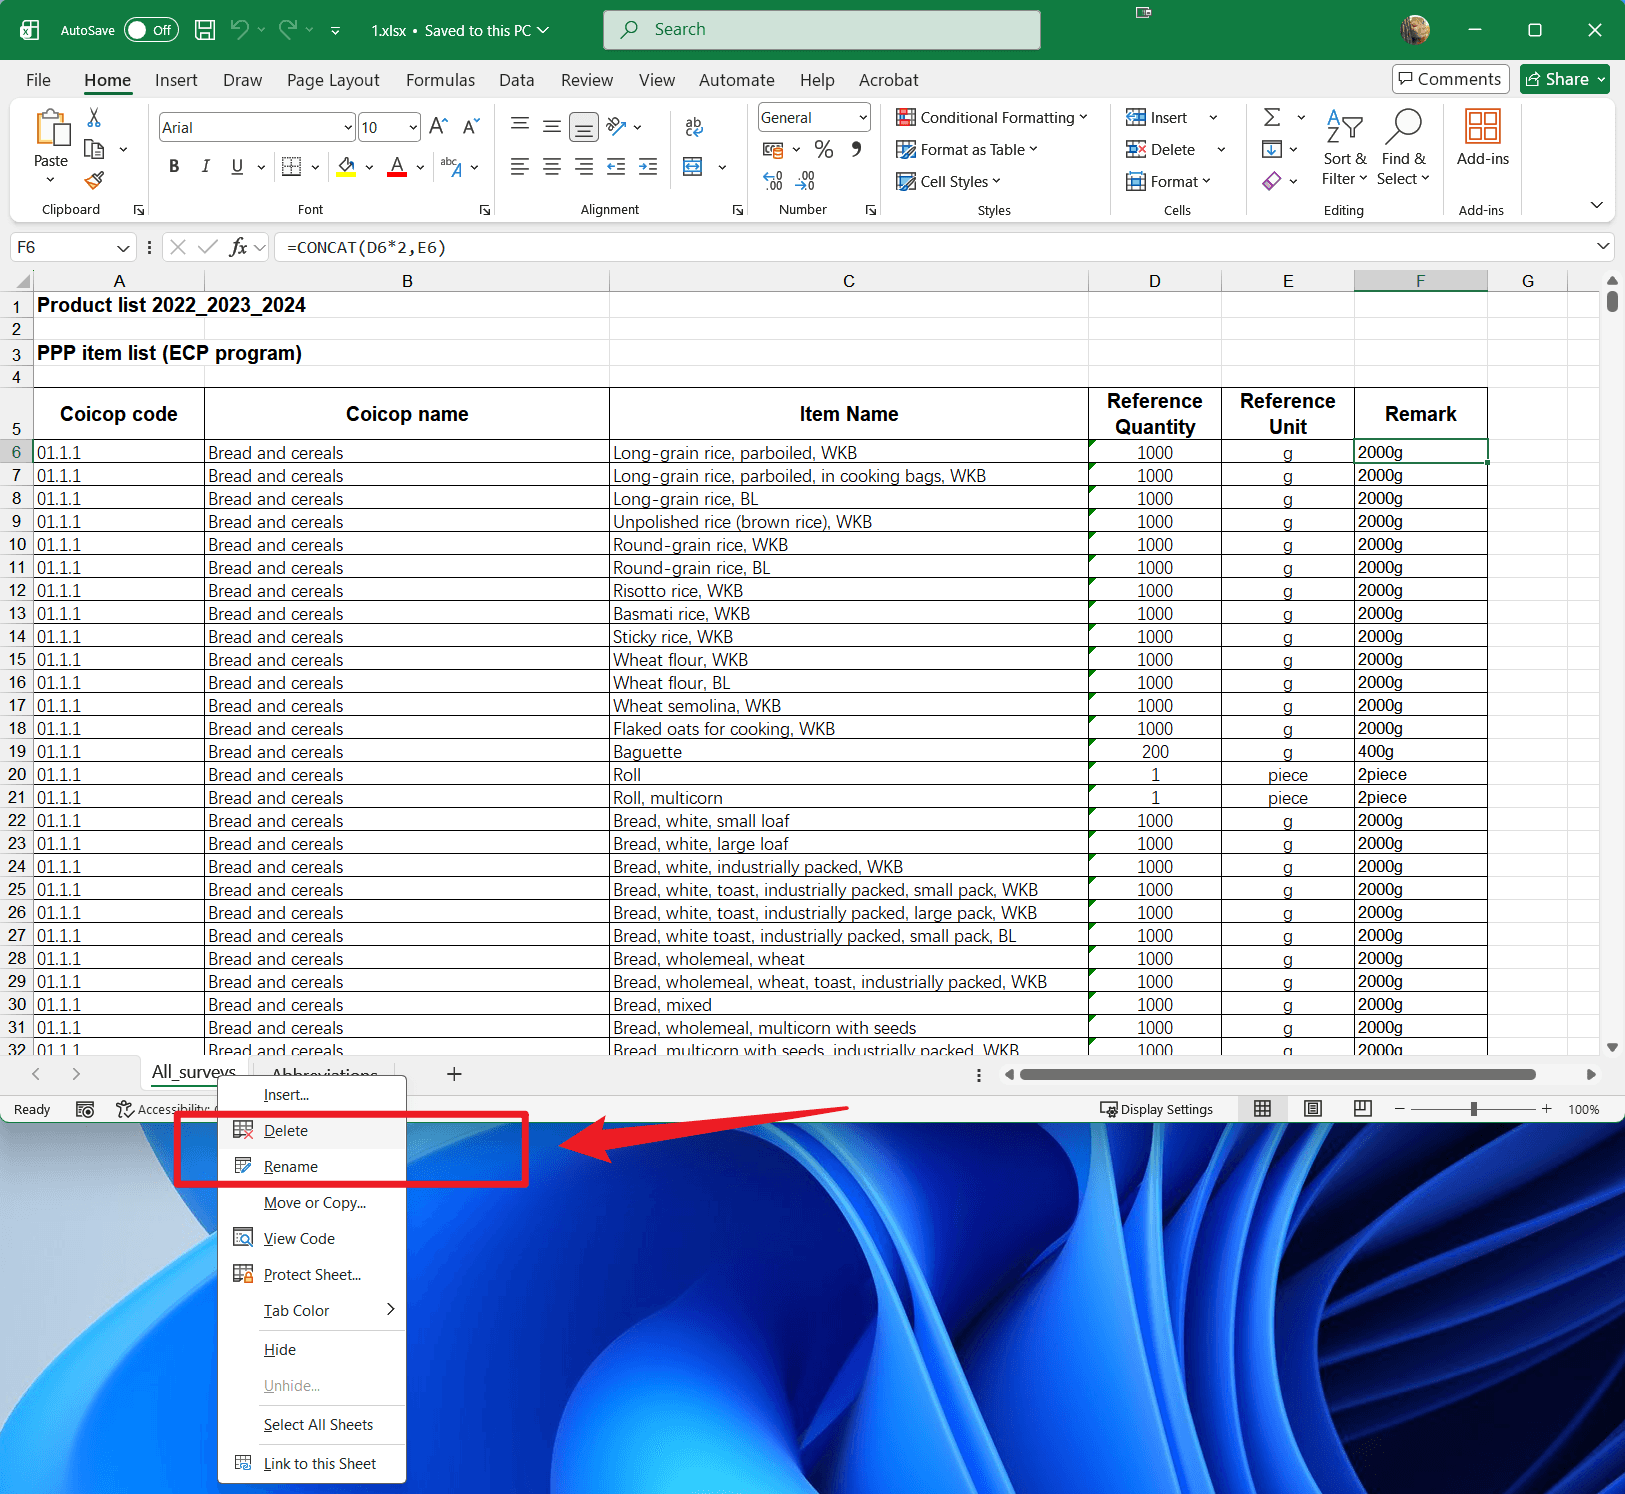The height and width of the screenshot is (1494, 1625).
Task: Expand the Name Box dropdown arrow
Action: (x=123, y=248)
